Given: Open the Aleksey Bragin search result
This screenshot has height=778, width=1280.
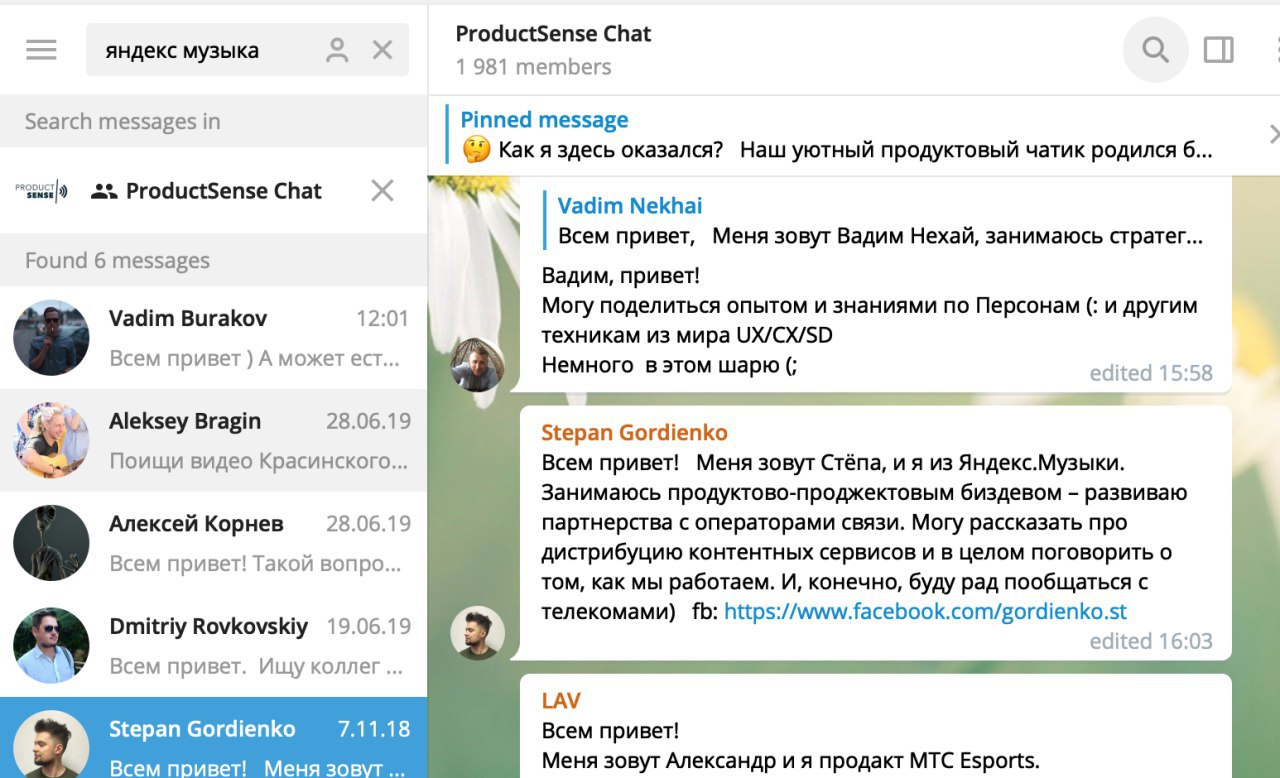Looking at the screenshot, I should pos(213,440).
